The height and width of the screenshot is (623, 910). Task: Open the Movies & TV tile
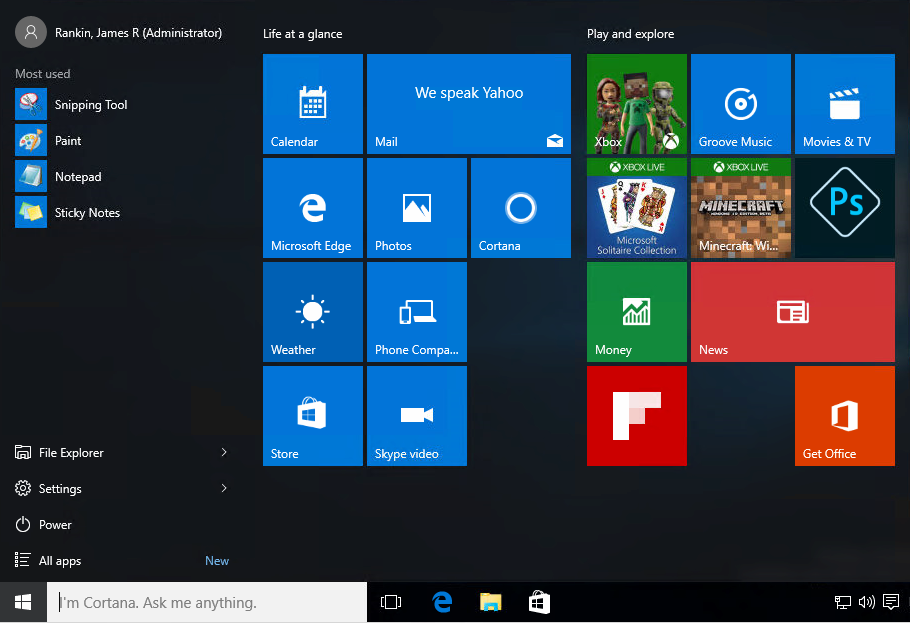click(x=844, y=104)
